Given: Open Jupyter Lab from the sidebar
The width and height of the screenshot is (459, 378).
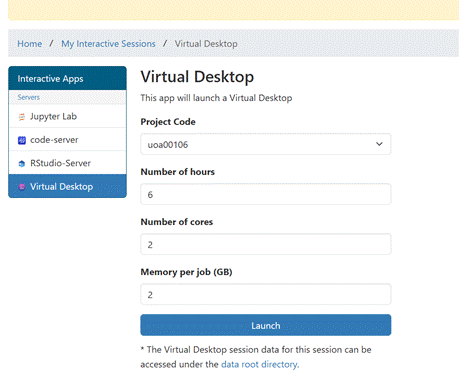Looking at the screenshot, I should [67, 116].
